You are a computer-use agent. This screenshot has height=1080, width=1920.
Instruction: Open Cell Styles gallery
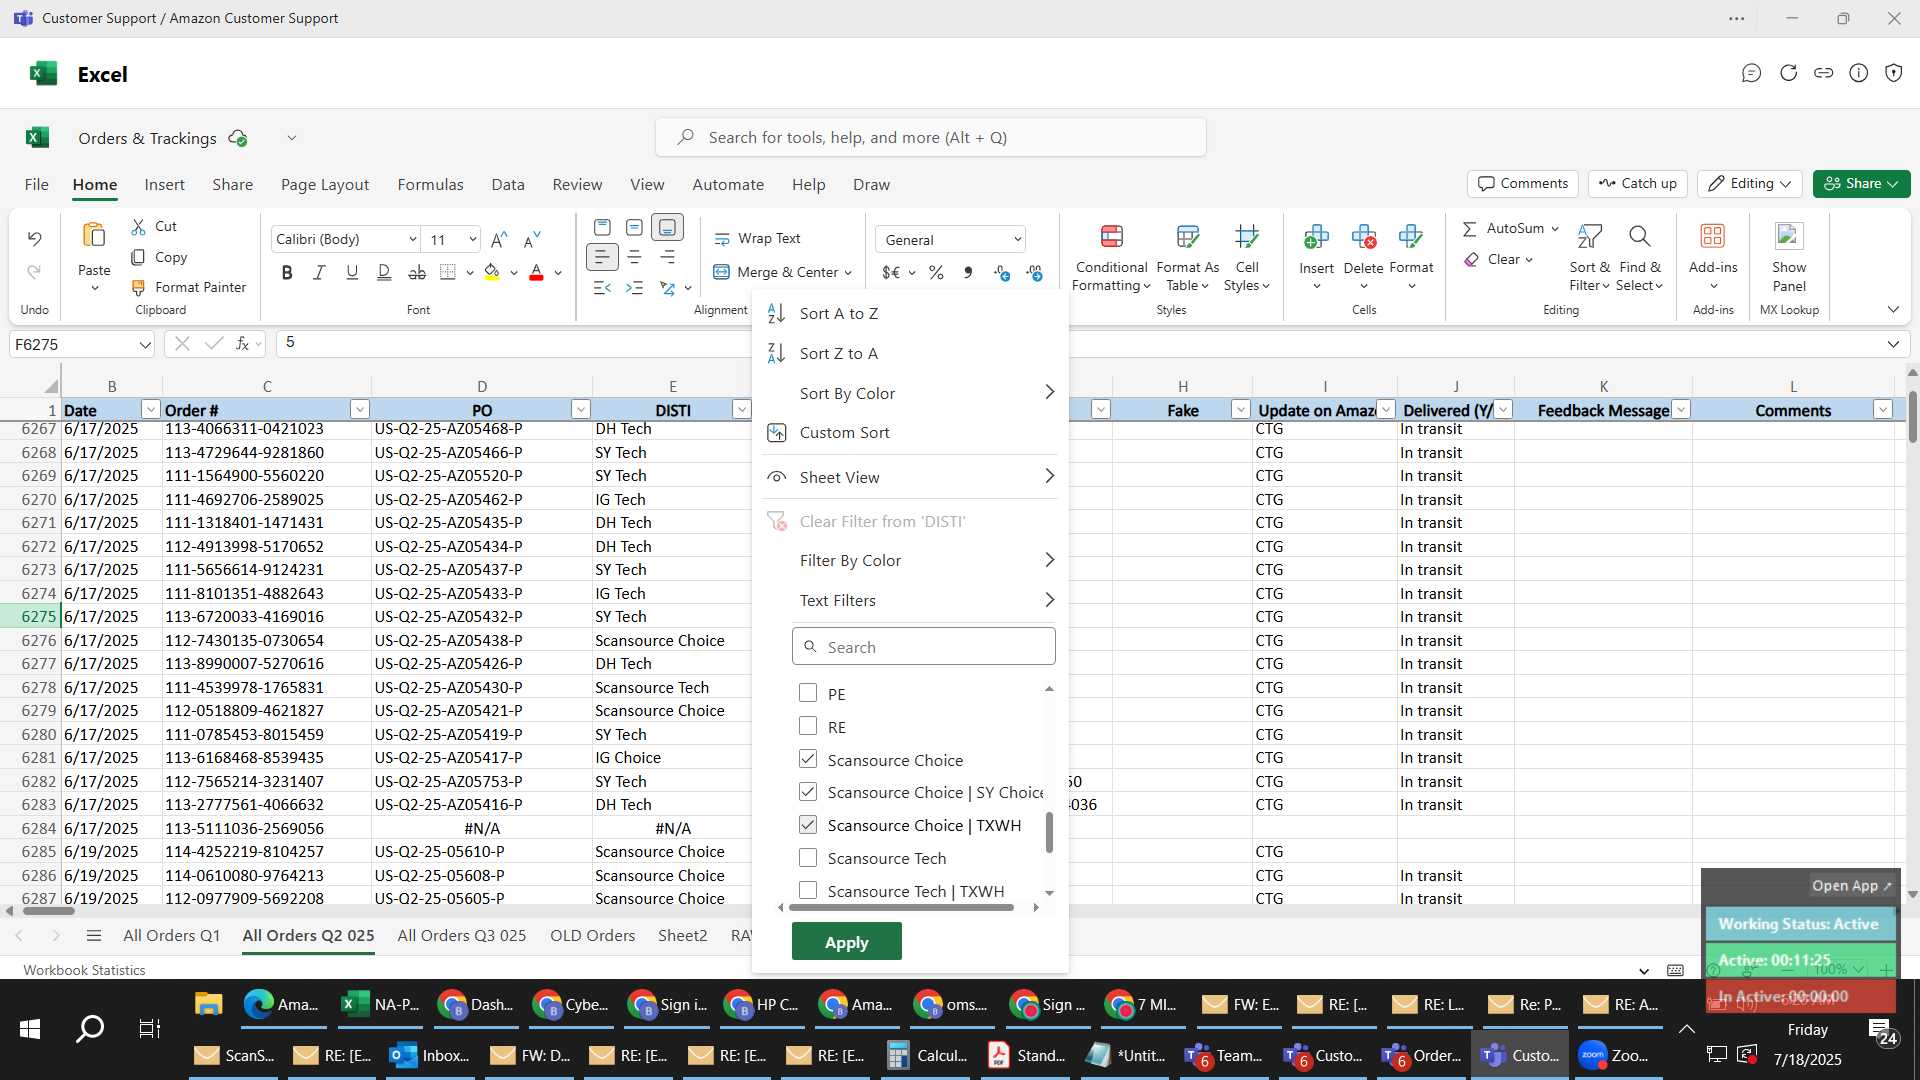(1246, 259)
